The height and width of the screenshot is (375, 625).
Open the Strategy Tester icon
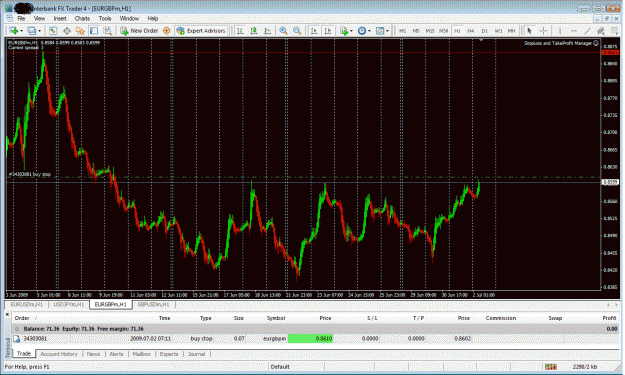pos(108,31)
